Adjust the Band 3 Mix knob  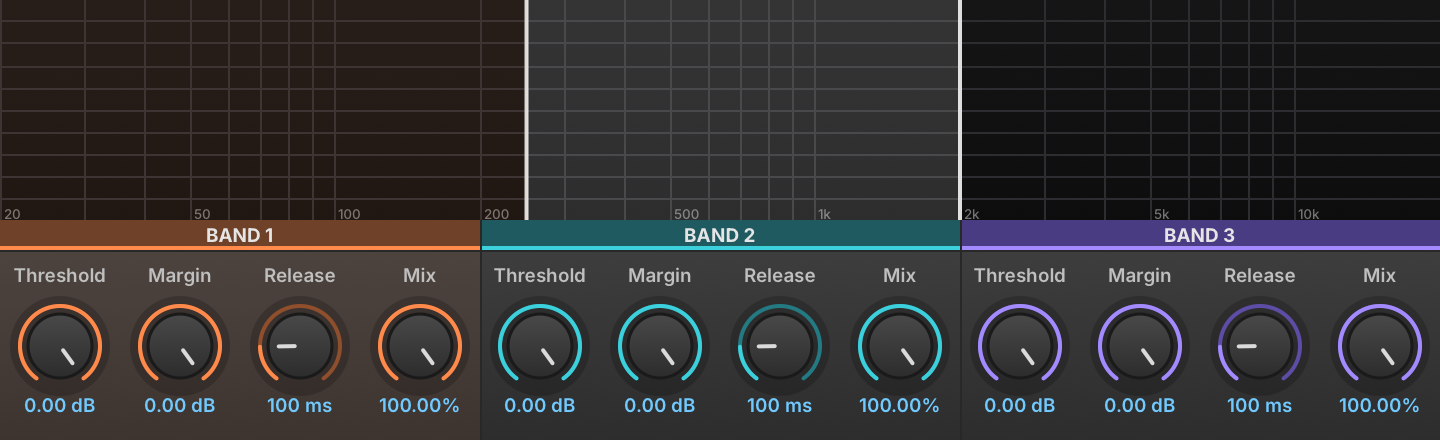click(1380, 345)
